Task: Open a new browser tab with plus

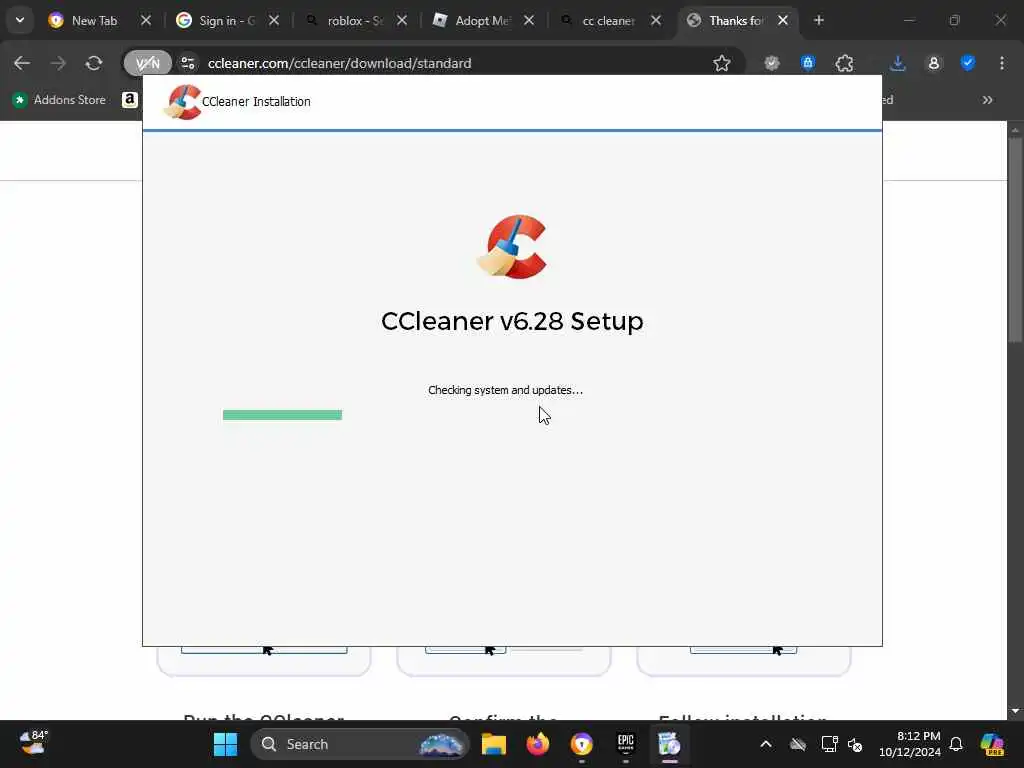Action: coord(819,20)
